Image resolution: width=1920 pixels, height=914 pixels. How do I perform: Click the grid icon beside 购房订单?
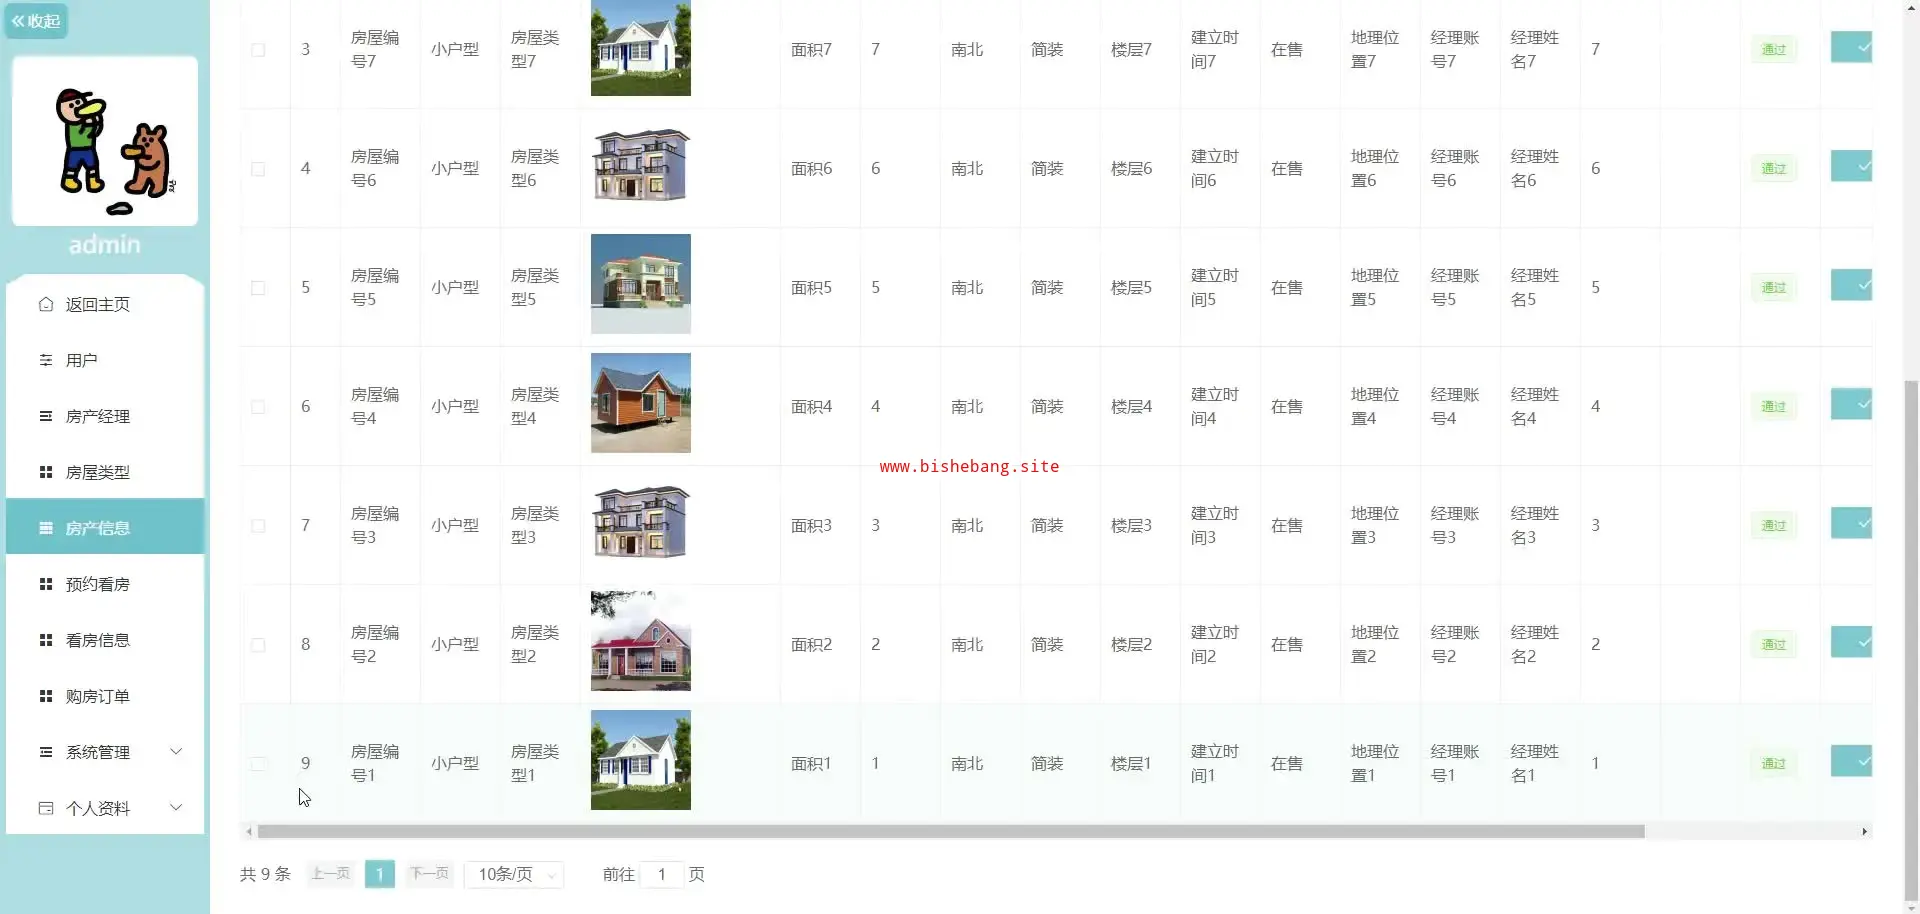[46, 696]
